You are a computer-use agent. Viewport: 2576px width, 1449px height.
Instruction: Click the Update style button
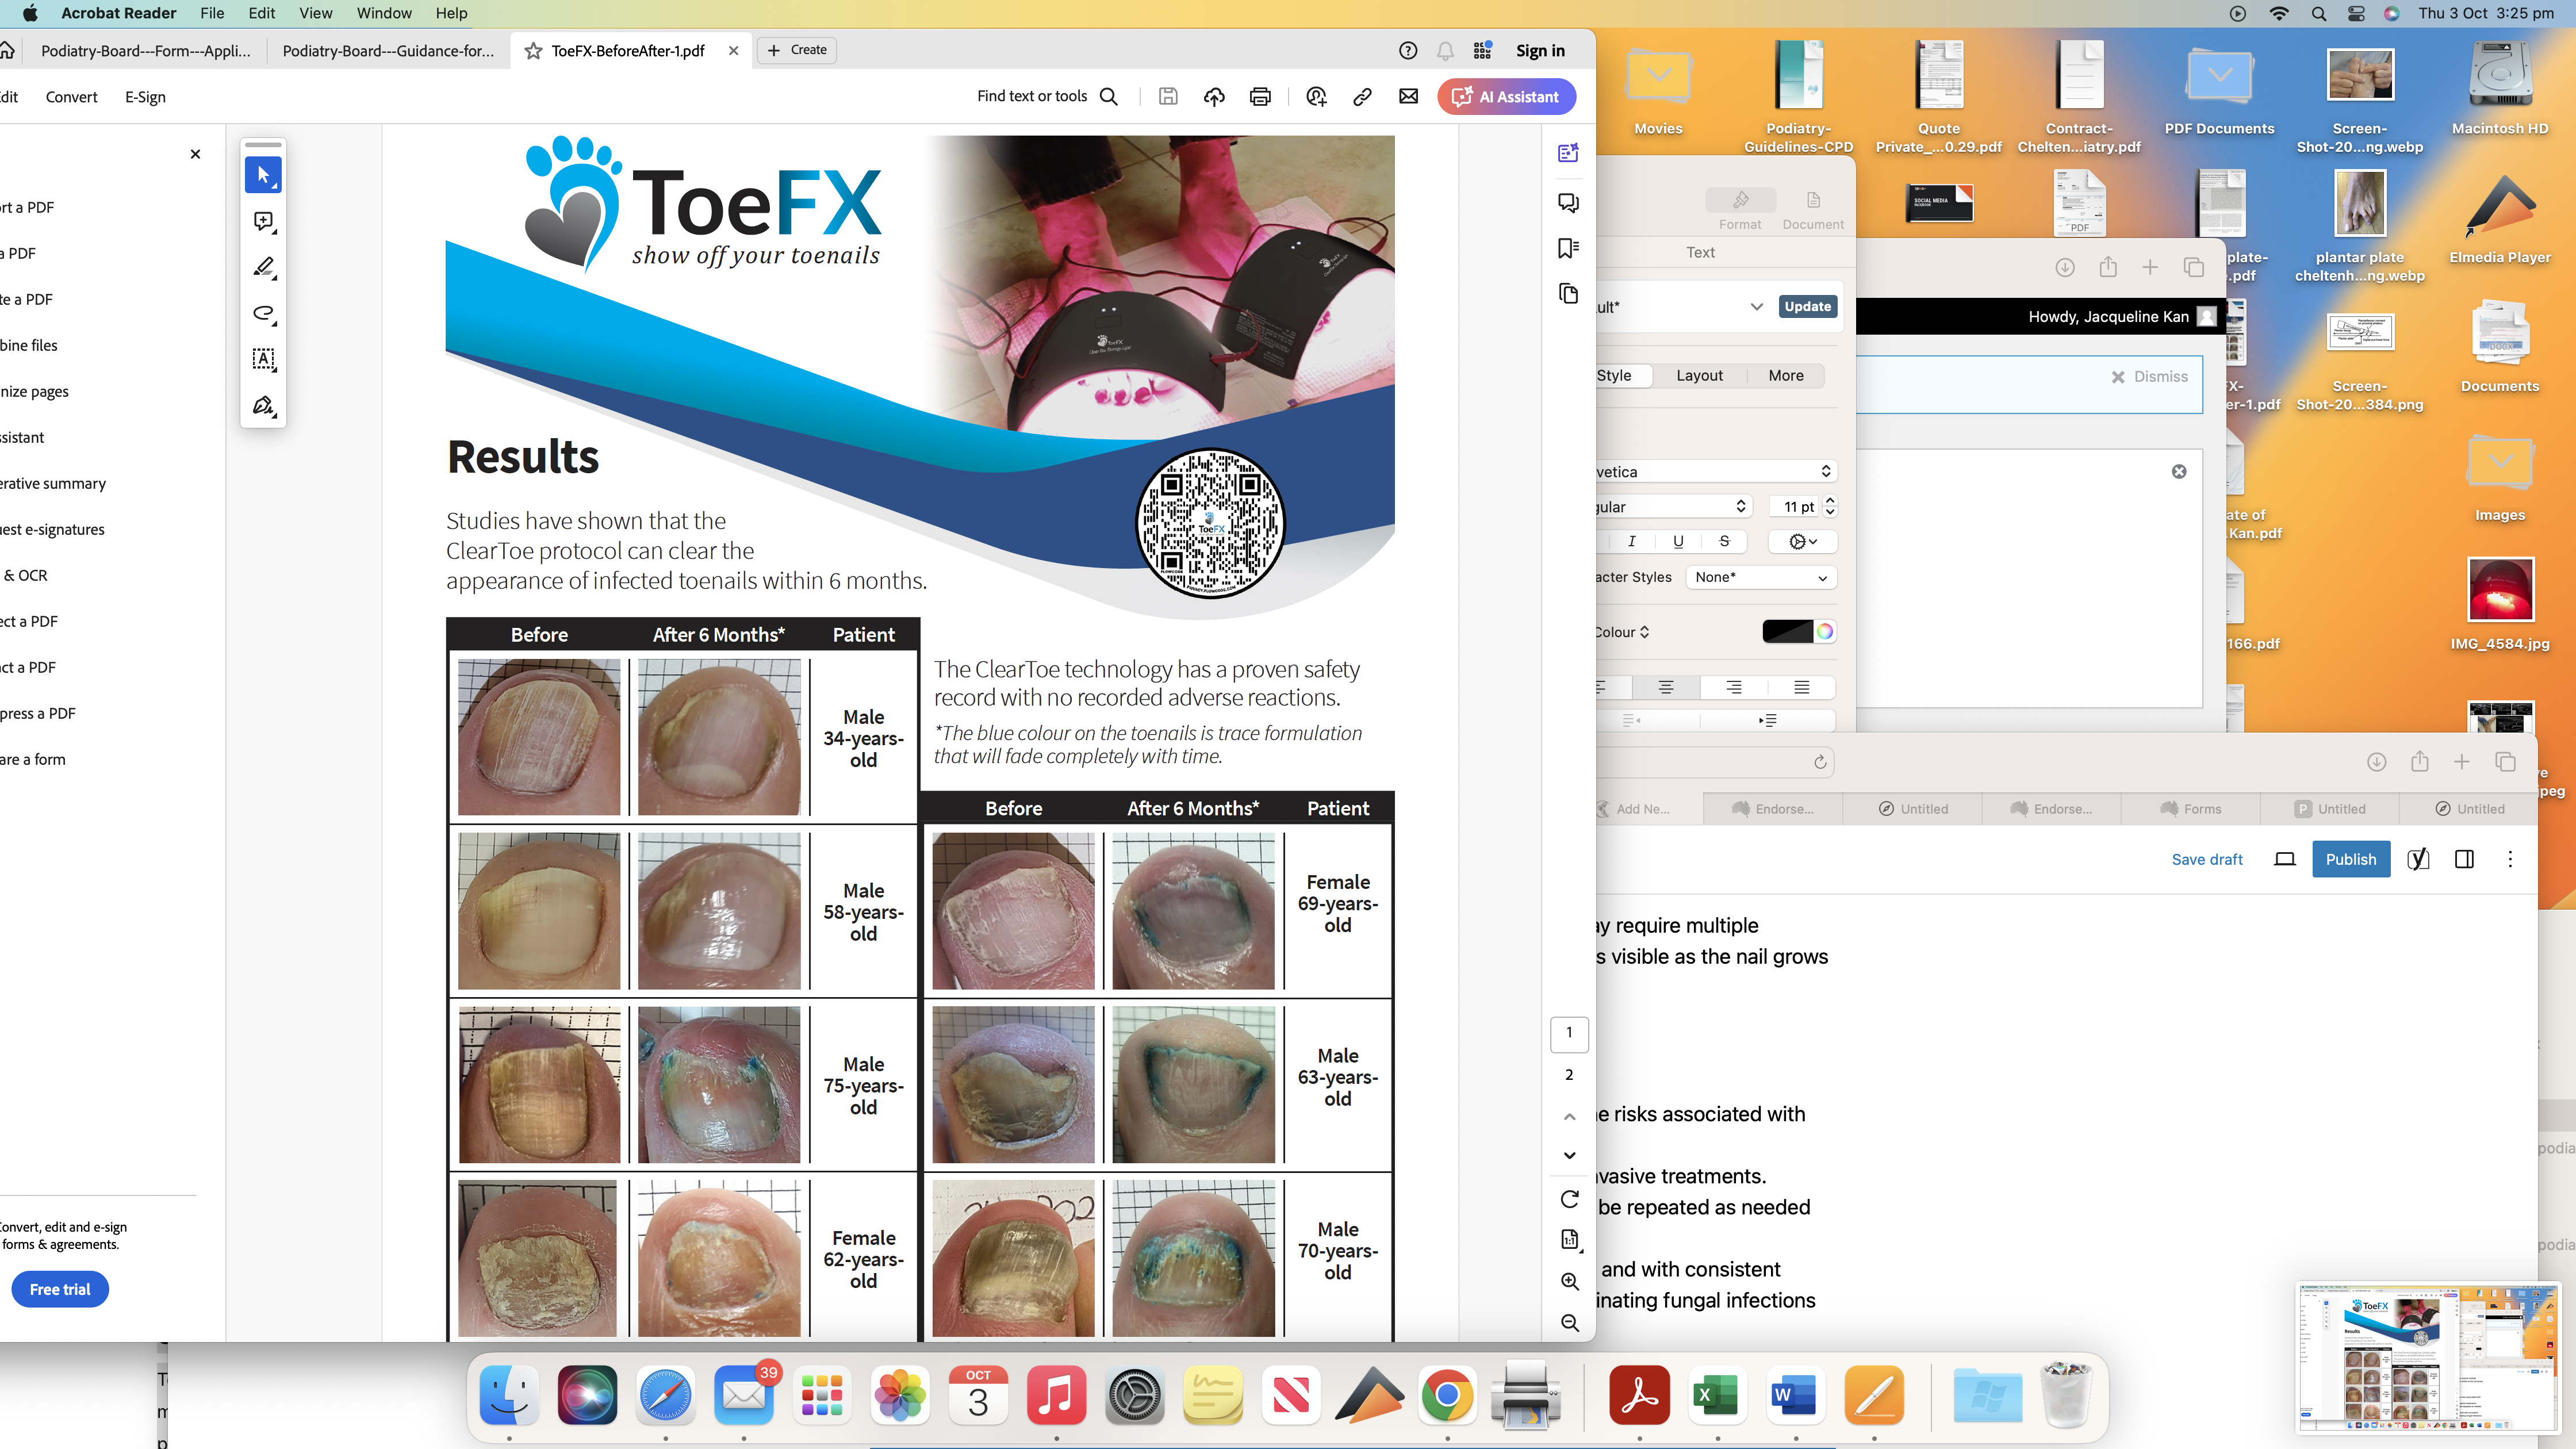(x=1808, y=307)
